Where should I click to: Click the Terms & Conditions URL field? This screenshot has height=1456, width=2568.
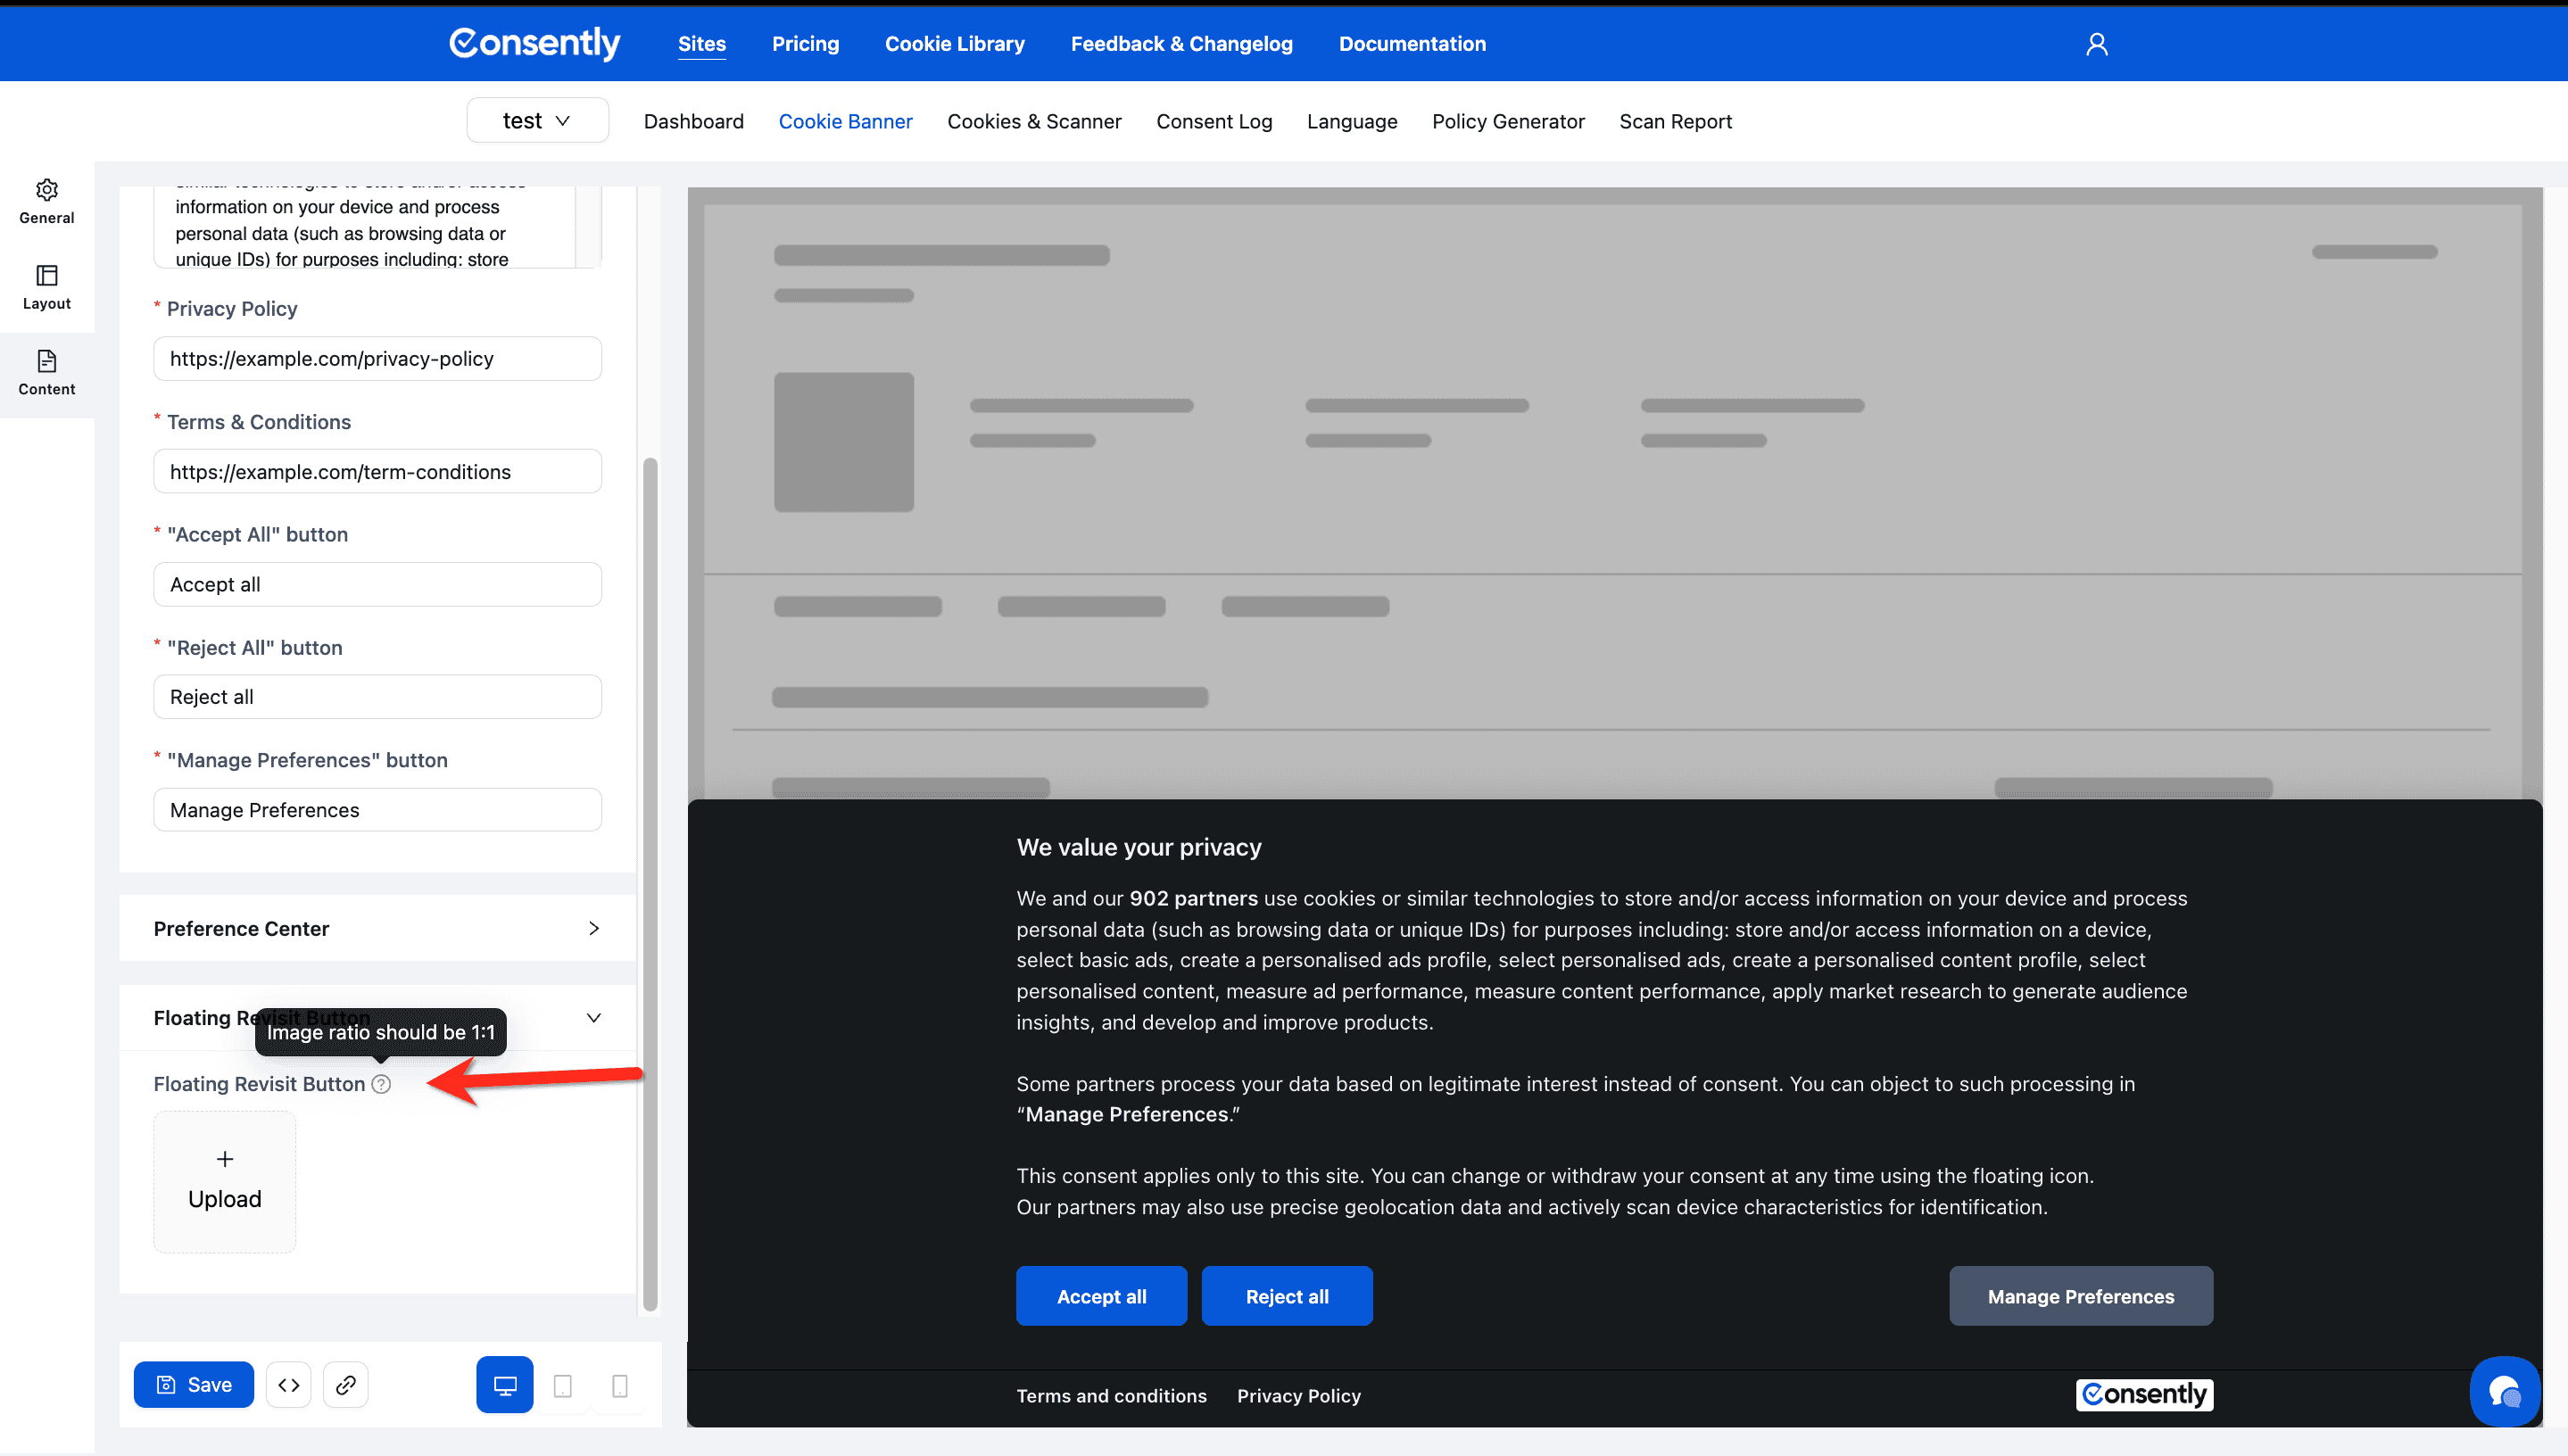point(377,472)
